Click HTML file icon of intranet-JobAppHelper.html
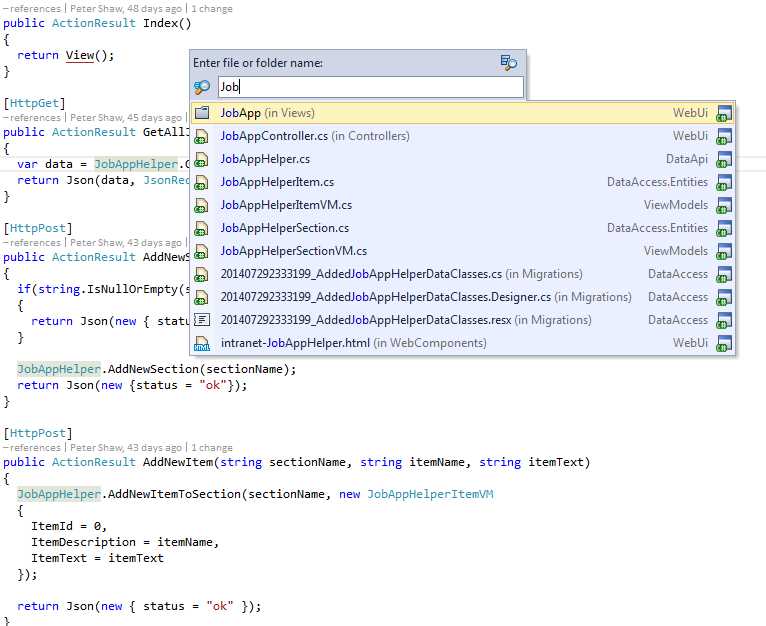This screenshot has width=766, height=626. click(x=202, y=343)
